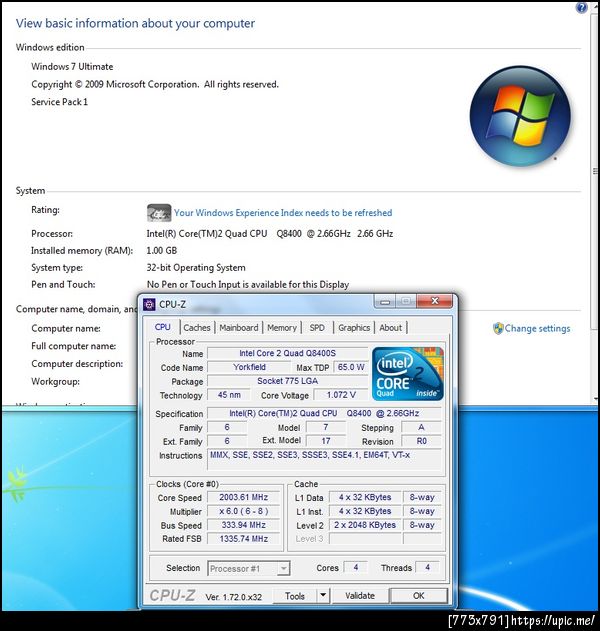Switch to the Memory tab

(282, 328)
